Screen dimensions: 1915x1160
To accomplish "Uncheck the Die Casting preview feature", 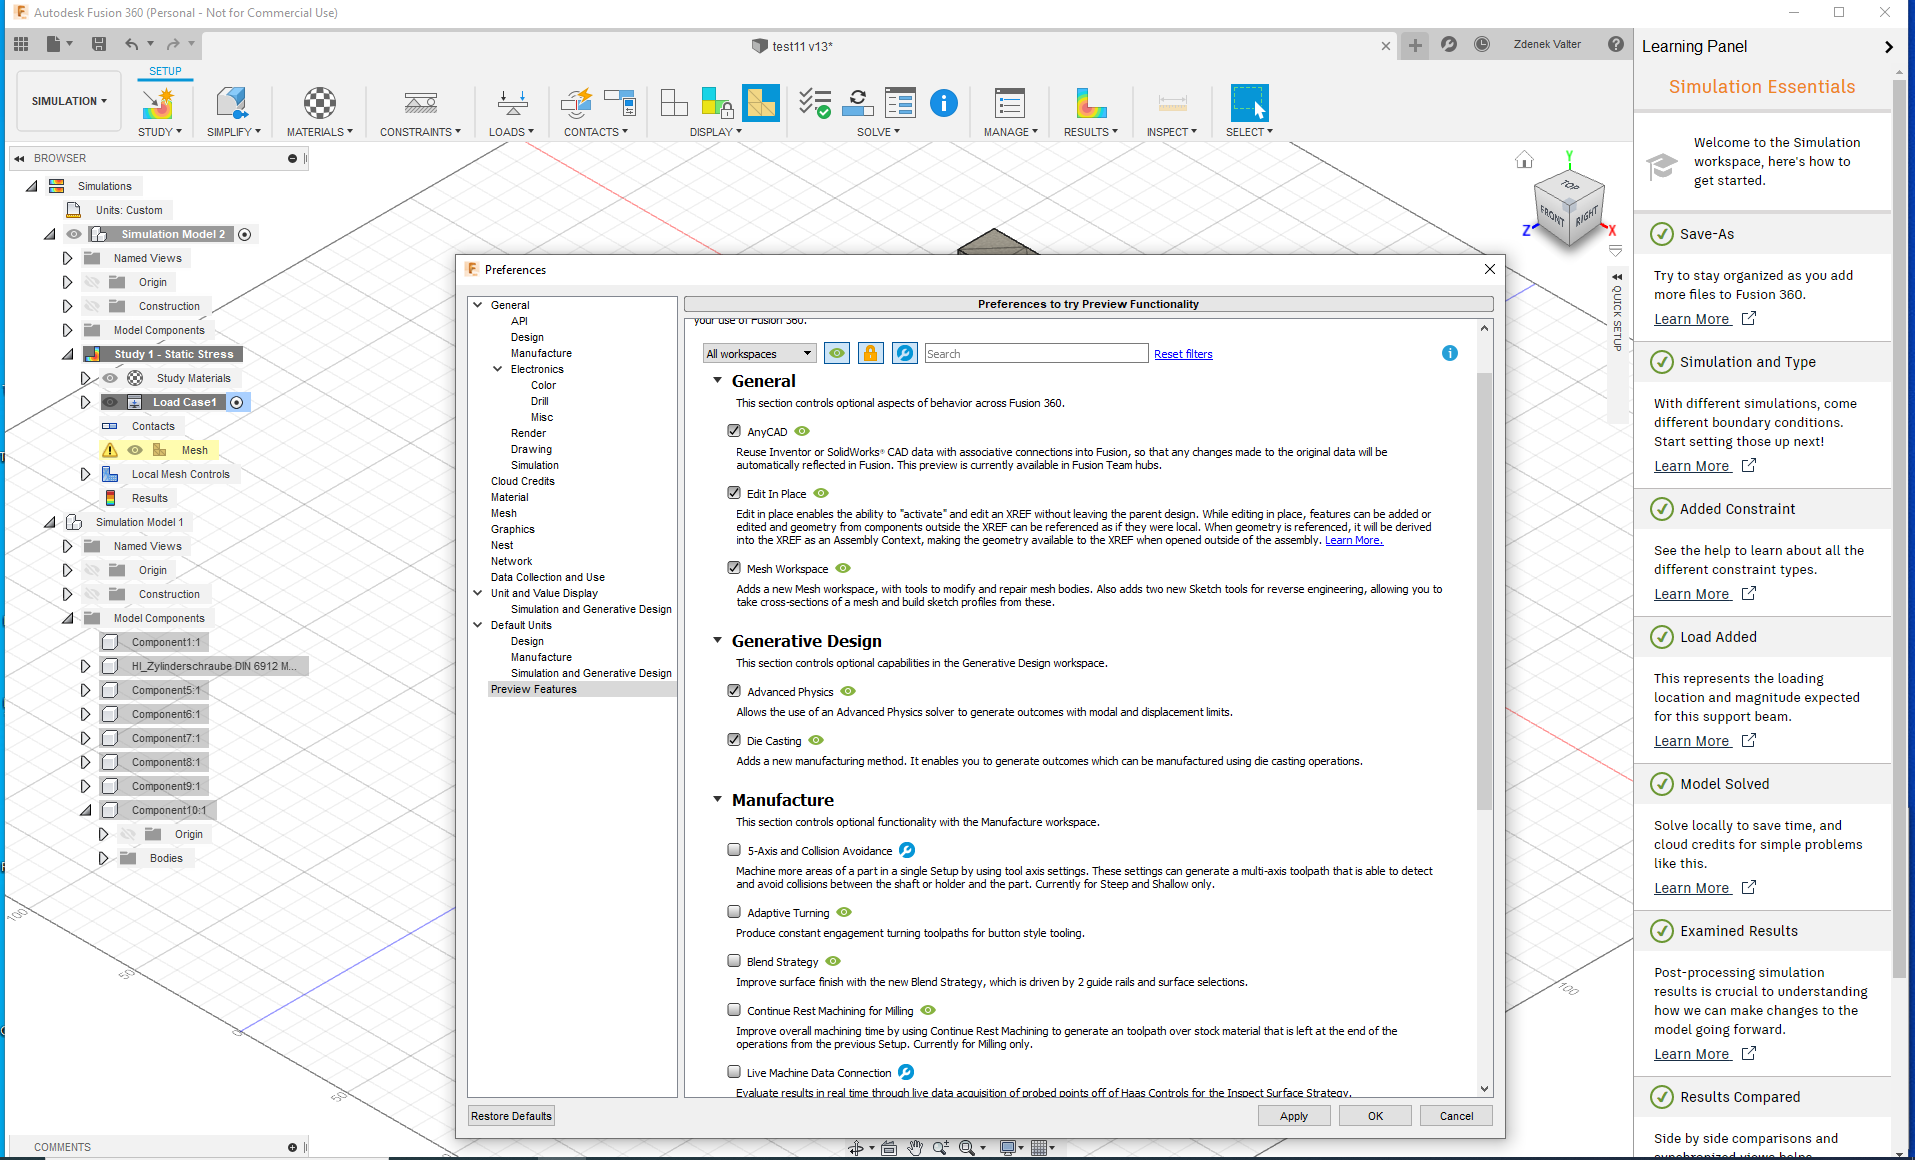I will (734, 740).
